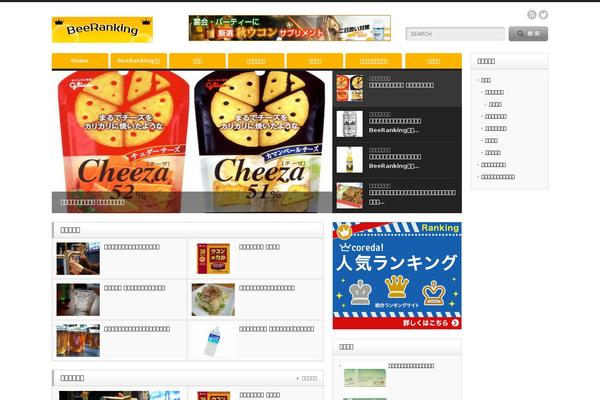Open the BeeRanking titled Corona slider entry

point(395,161)
